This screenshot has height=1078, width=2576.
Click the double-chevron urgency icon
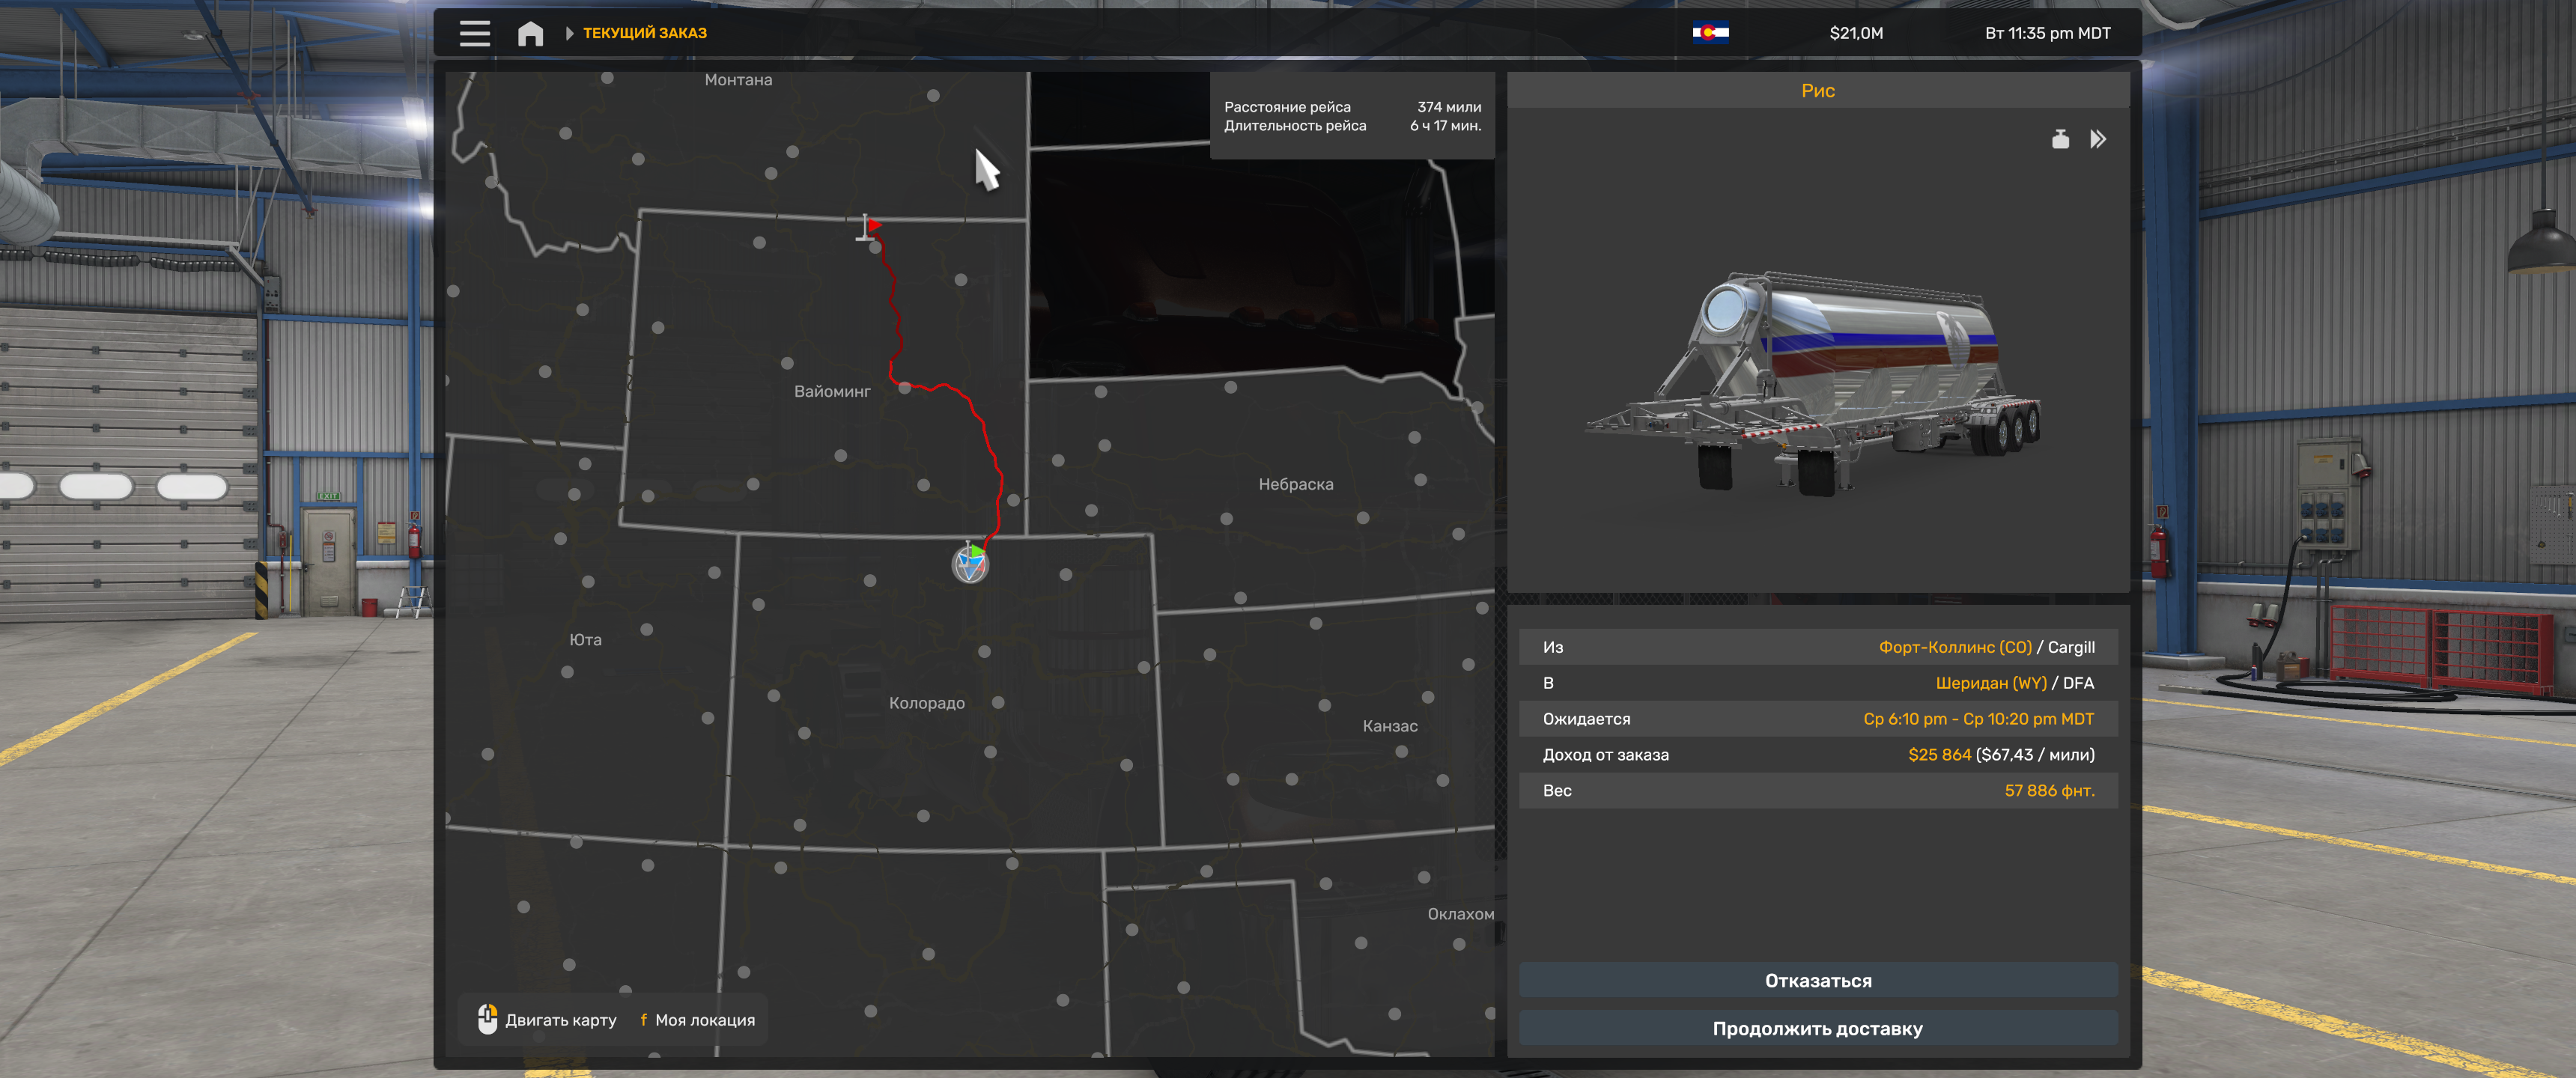2098,139
